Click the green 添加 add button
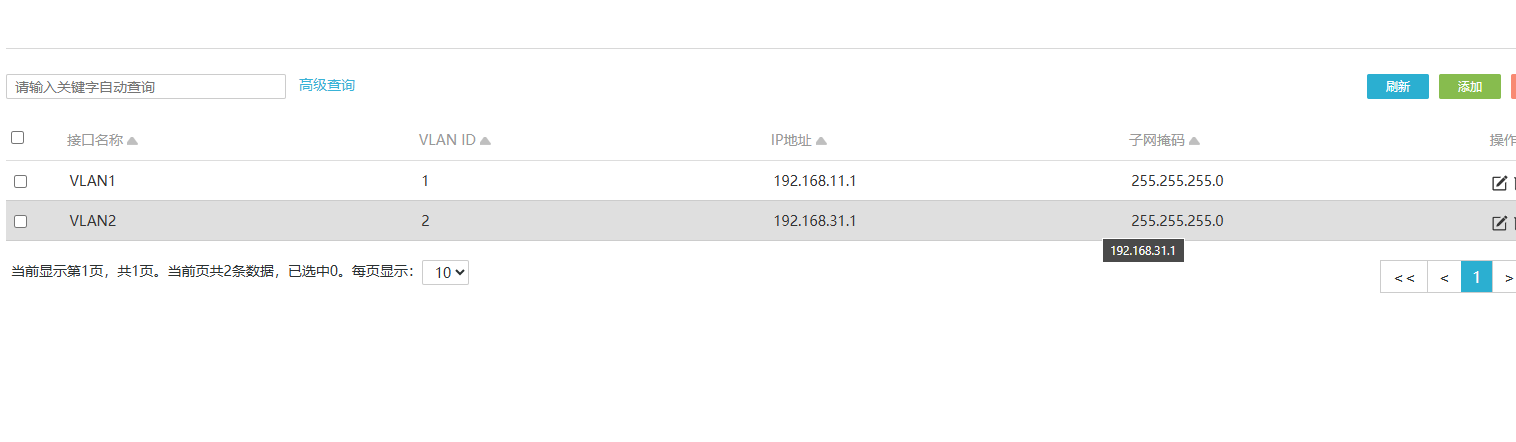Image resolution: width=1516 pixels, height=442 pixels. click(1469, 87)
